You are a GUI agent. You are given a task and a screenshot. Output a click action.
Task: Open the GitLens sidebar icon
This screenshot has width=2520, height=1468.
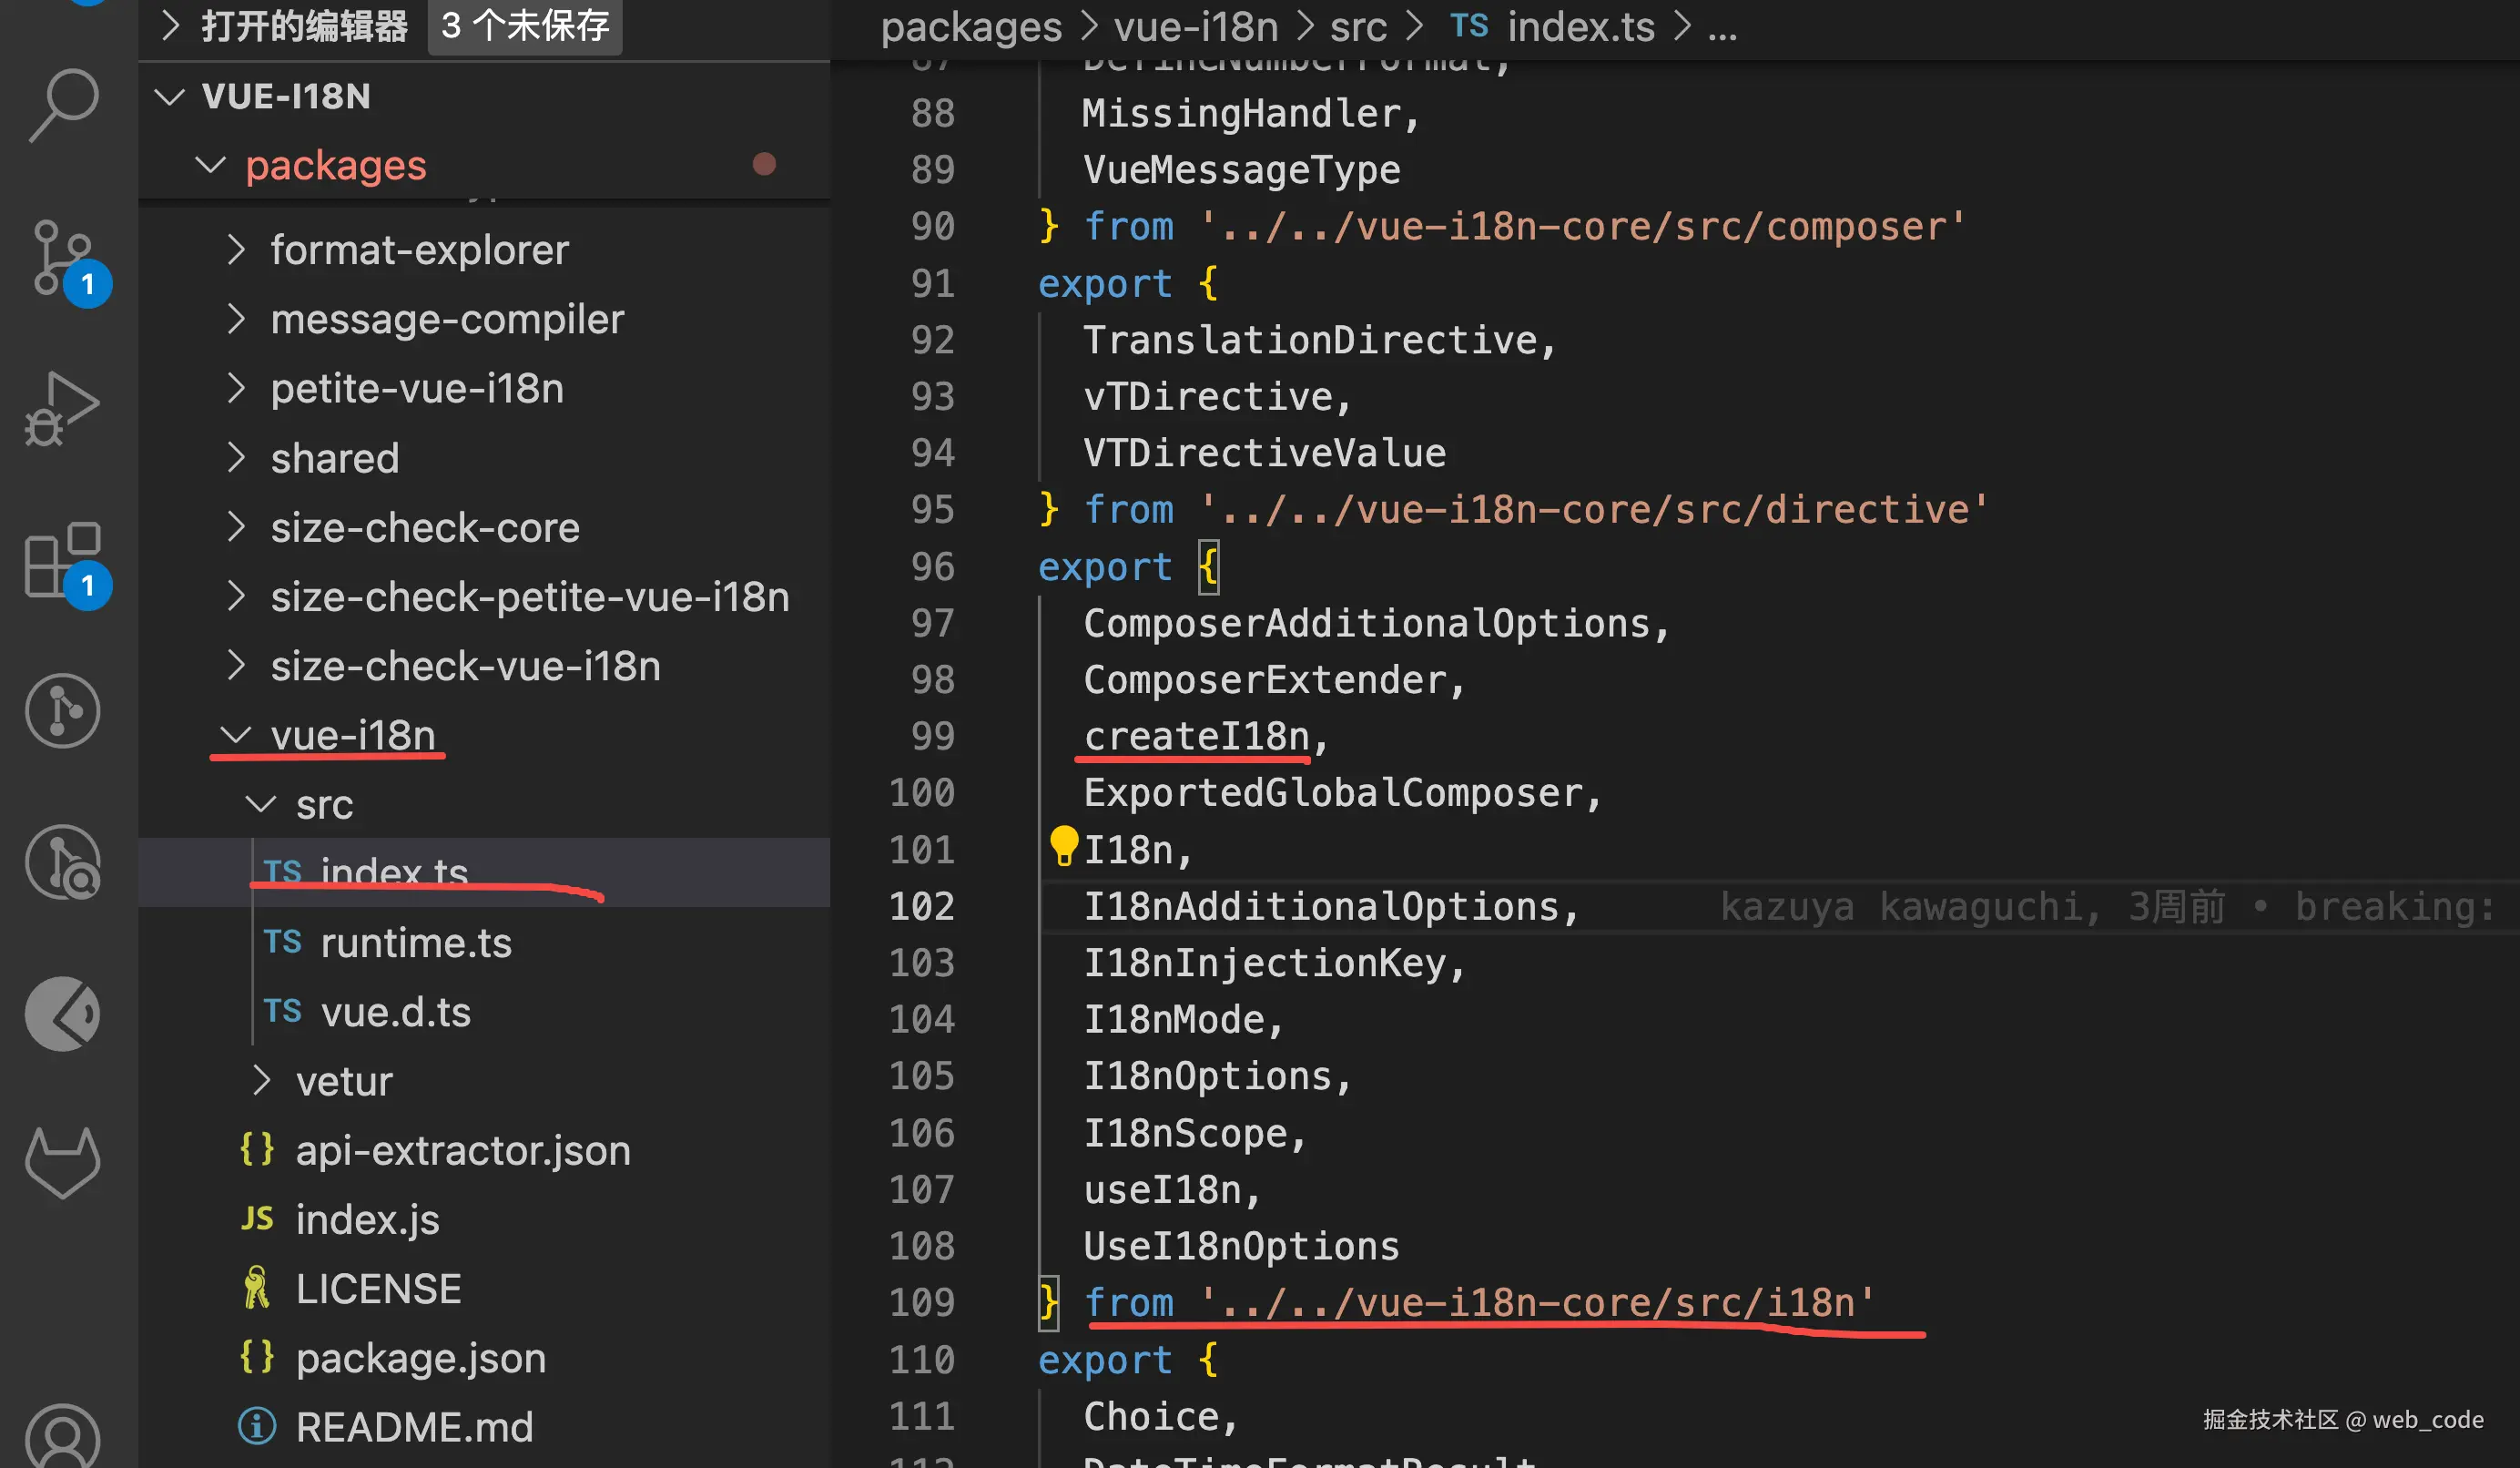coord(62,710)
